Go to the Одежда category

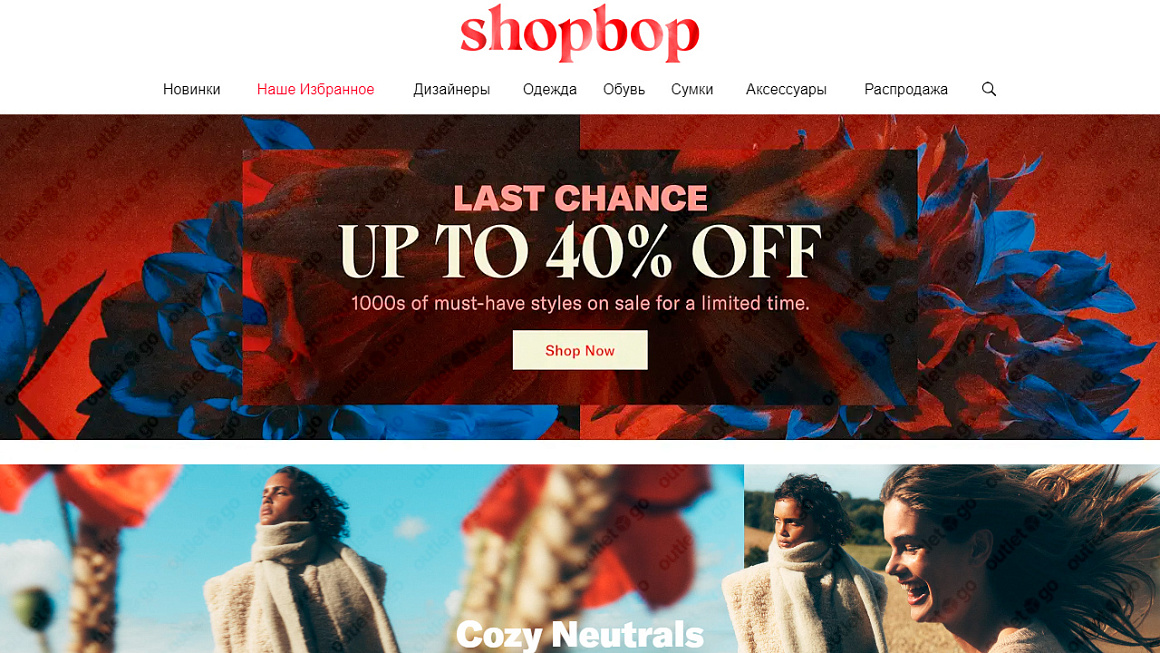click(550, 89)
